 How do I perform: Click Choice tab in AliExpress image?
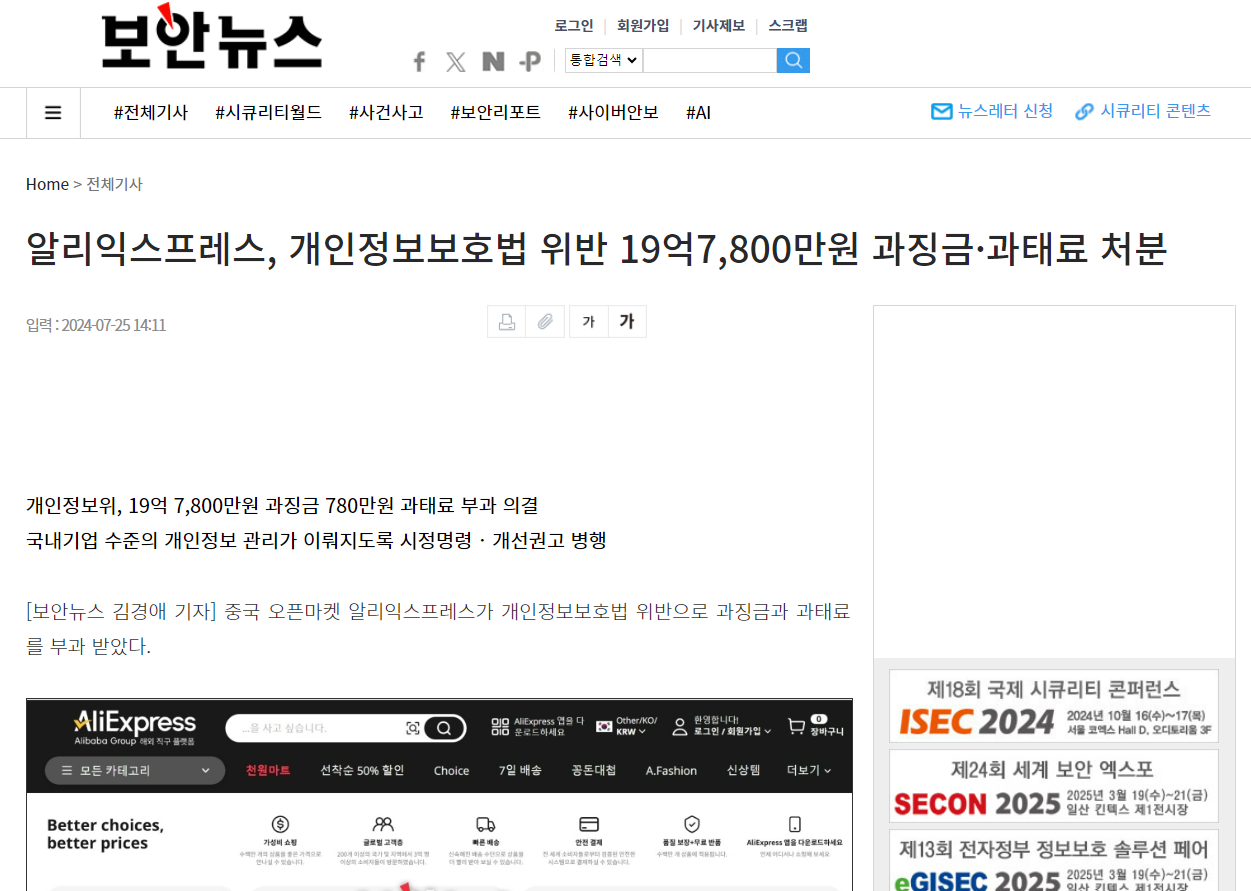point(451,771)
